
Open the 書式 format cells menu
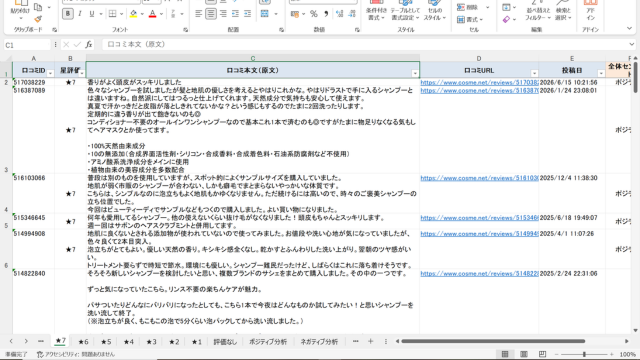point(469,19)
